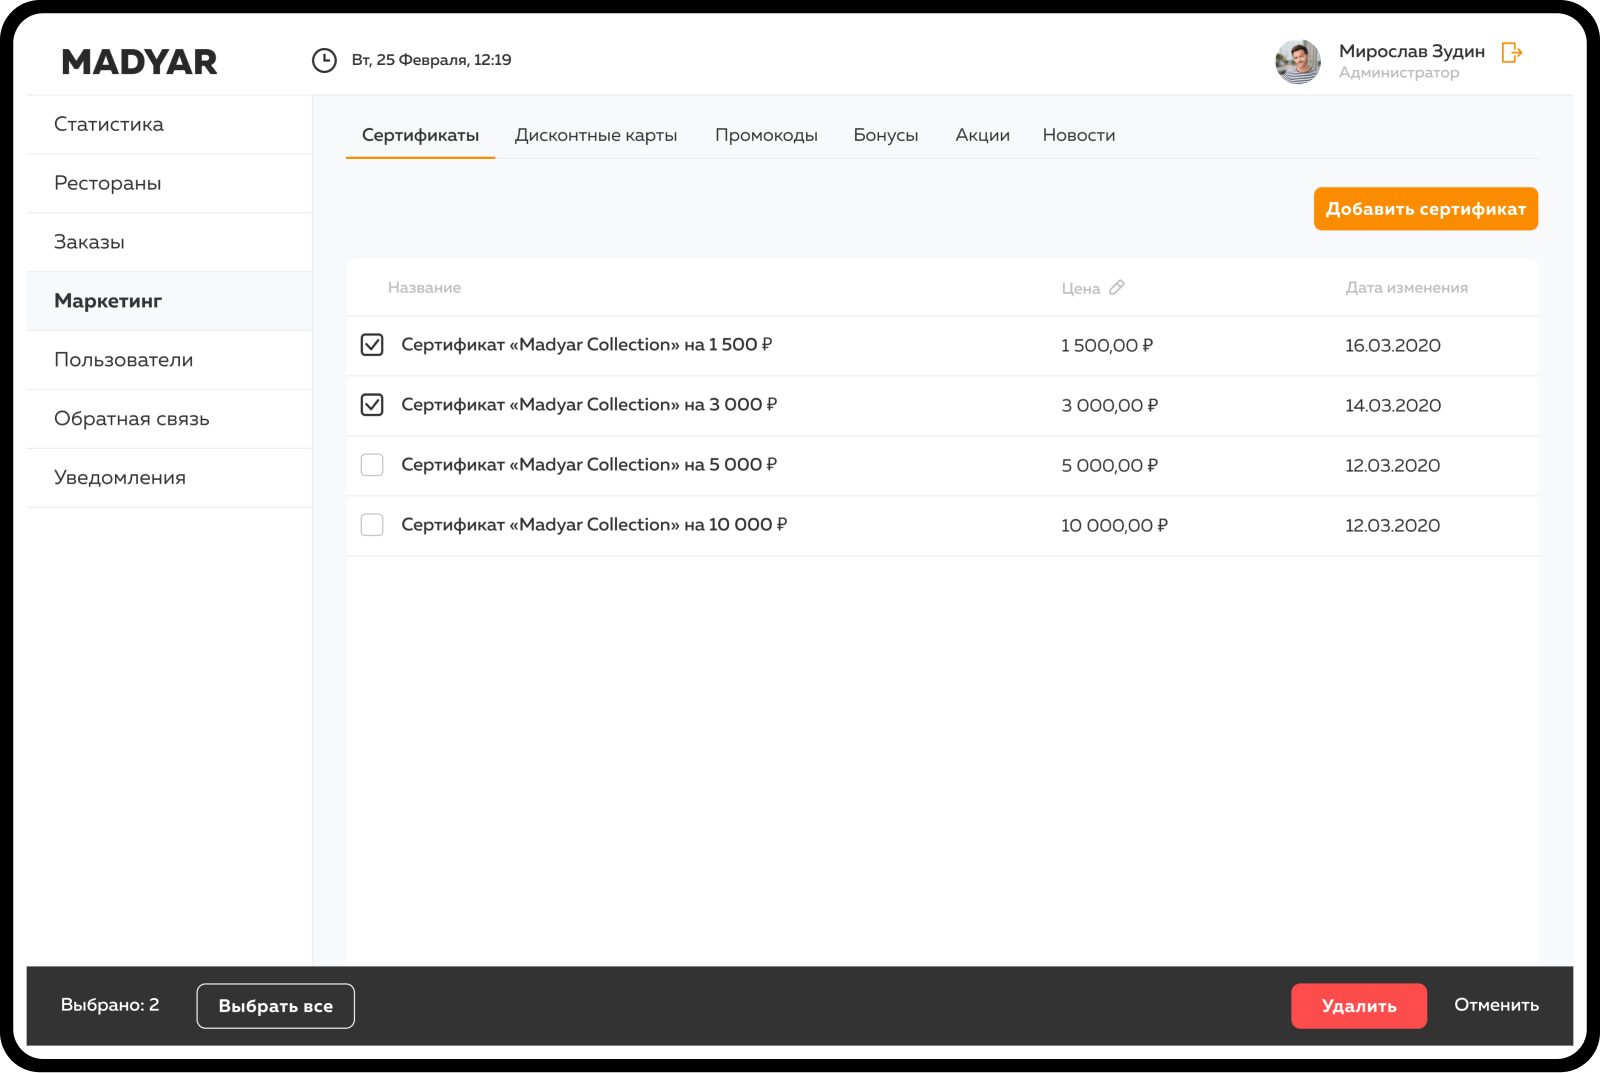Click the price 10 000,00 ₽
Screen dimensions: 1600x1073
pyautogui.click(x=1115, y=526)
